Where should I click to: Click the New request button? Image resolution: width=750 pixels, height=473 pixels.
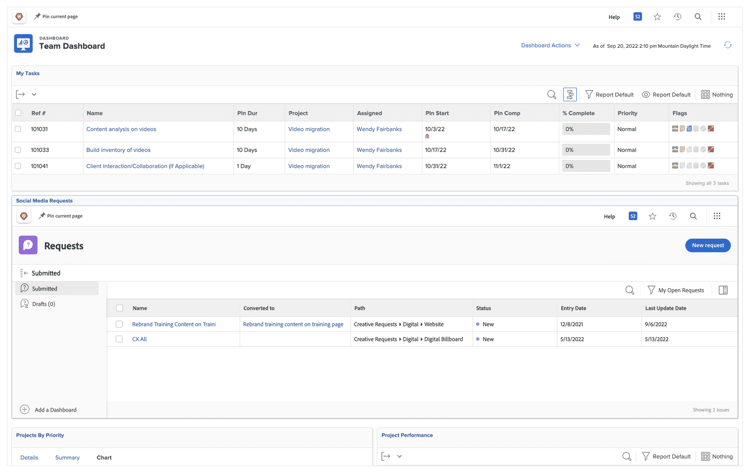point(707,245)
